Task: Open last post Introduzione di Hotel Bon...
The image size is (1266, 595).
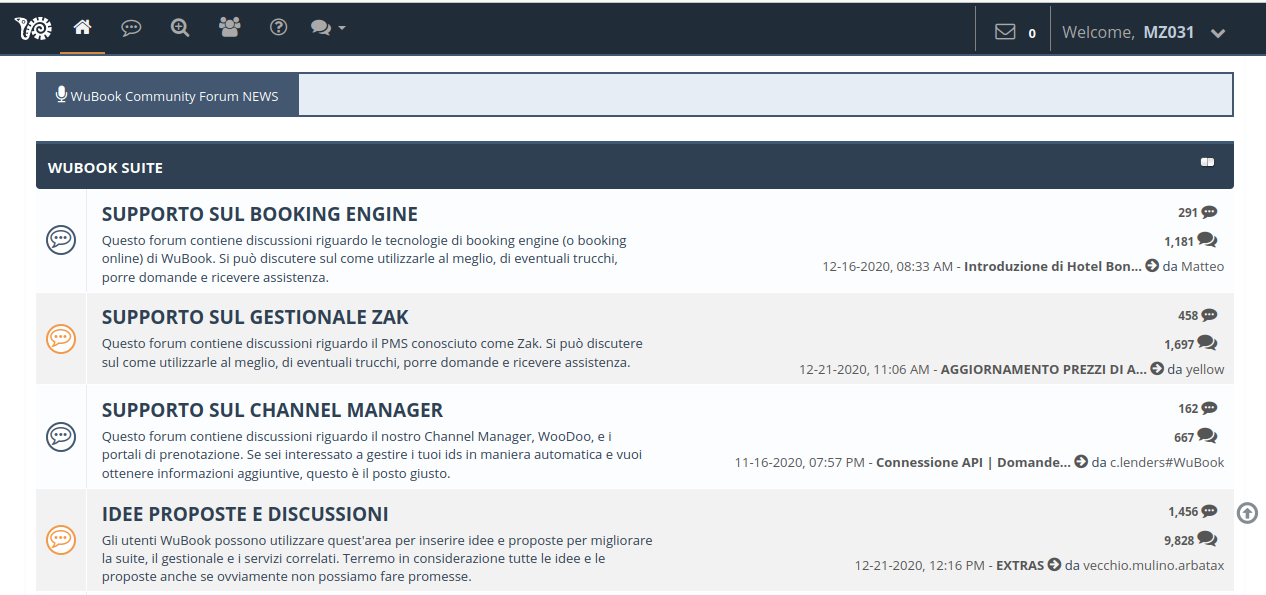Action: 1052,266
